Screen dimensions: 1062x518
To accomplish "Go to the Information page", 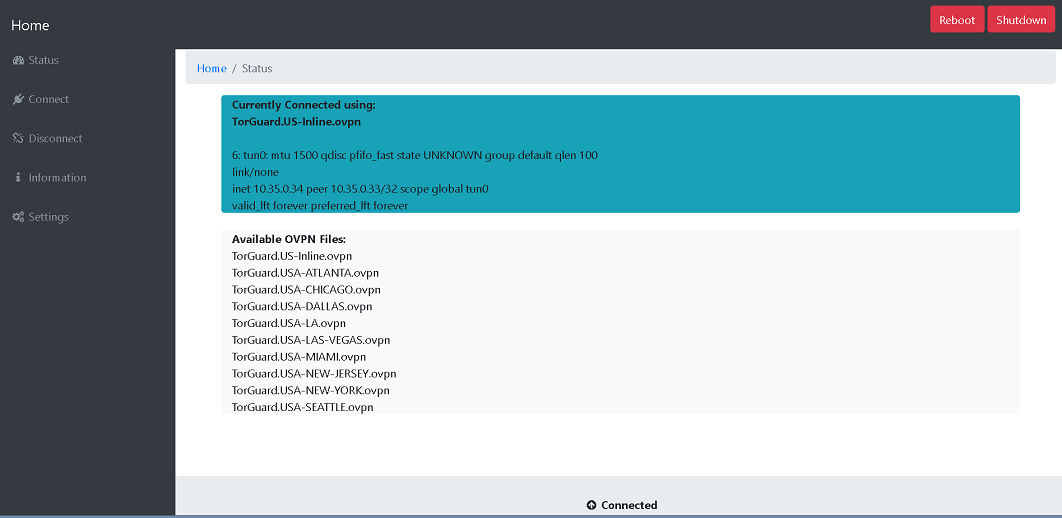I will (x=58, y=178).
